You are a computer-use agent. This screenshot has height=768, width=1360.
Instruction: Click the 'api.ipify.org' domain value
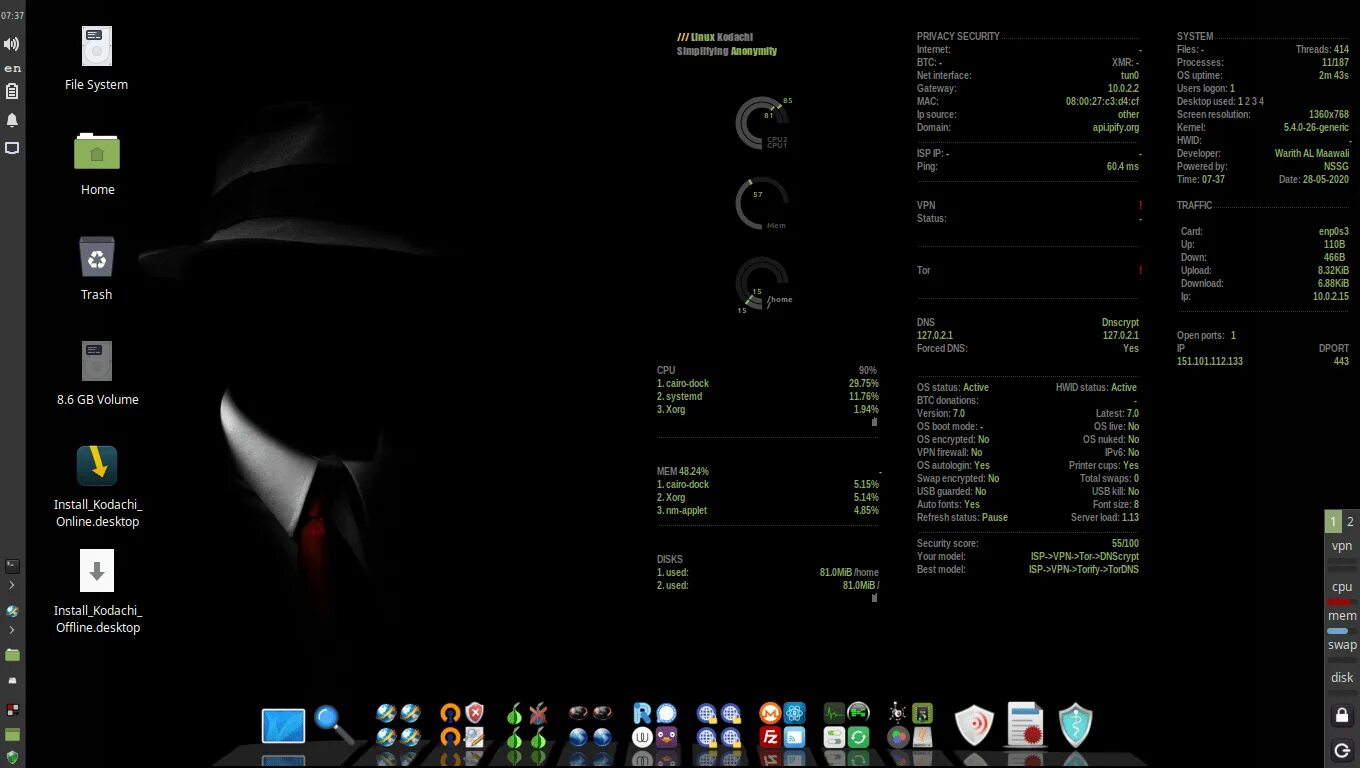(x=1115, y=128)
